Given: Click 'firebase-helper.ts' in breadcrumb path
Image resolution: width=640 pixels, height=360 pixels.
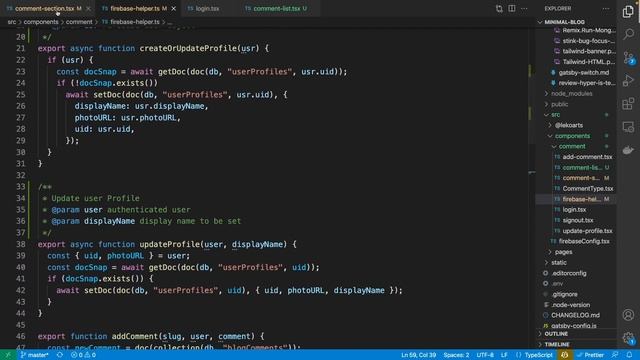Looking at the screenshot, I should (134, 22).
